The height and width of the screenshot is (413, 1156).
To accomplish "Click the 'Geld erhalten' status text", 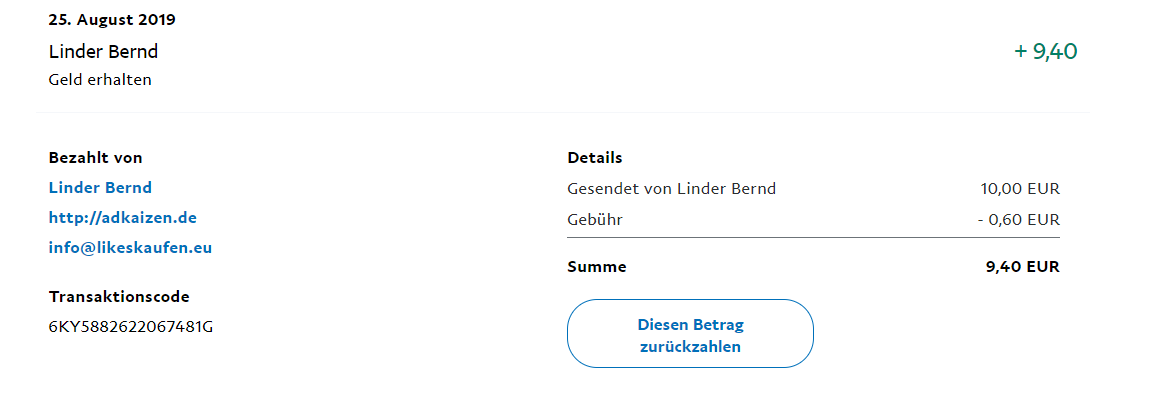I will pos(100,80).
